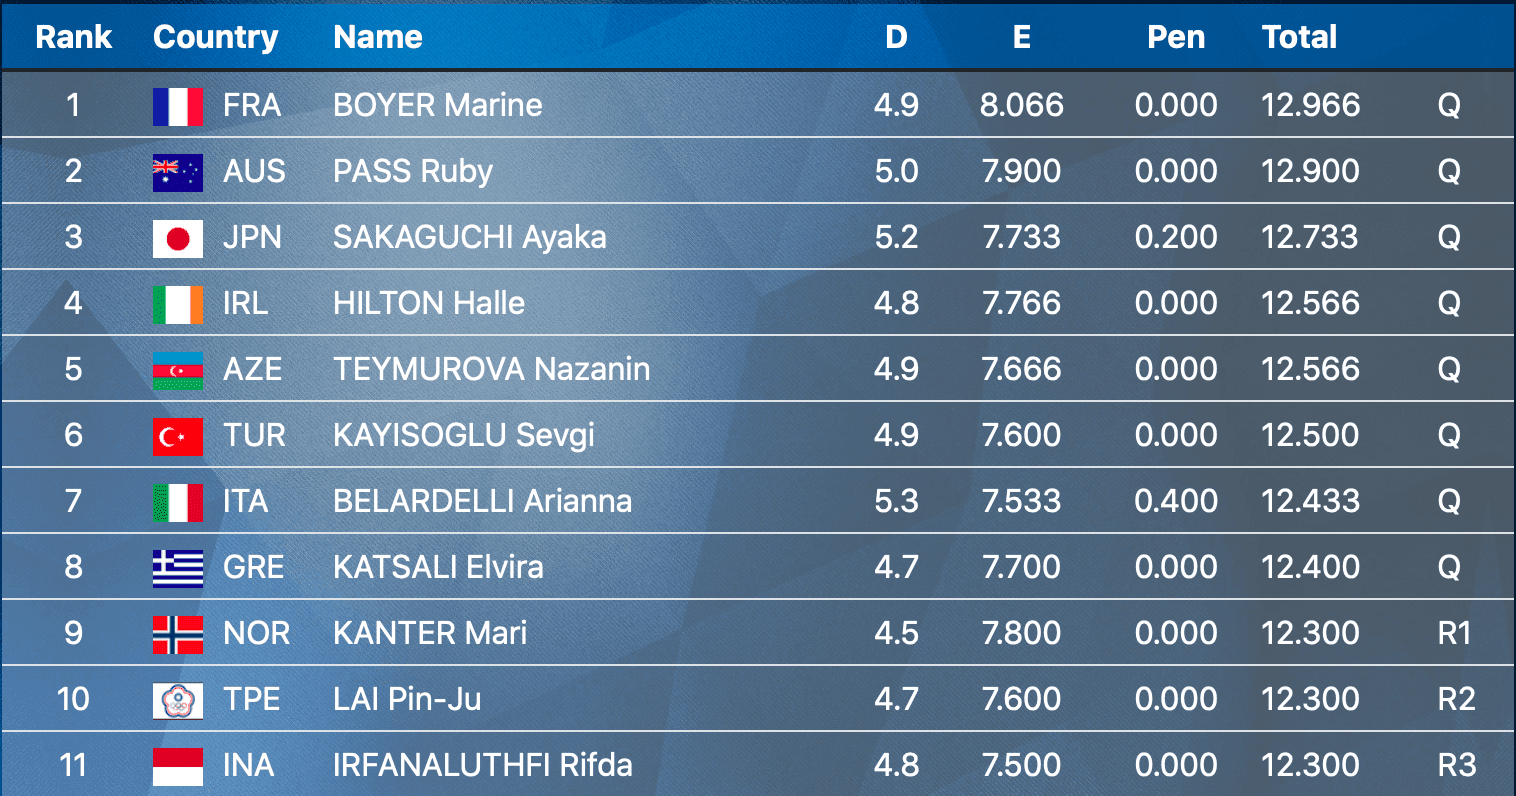Click the Turkey flag icon
The height and width of the screenshot is (796, 1516).
(x=178, y=436)
